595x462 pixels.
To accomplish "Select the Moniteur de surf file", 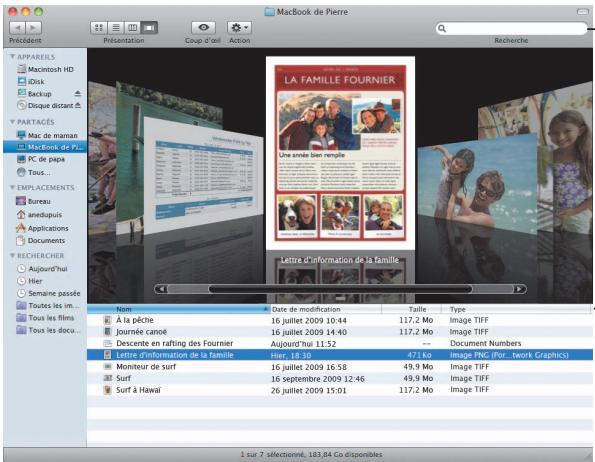I will pyautogui.click(x=340, y=367).
